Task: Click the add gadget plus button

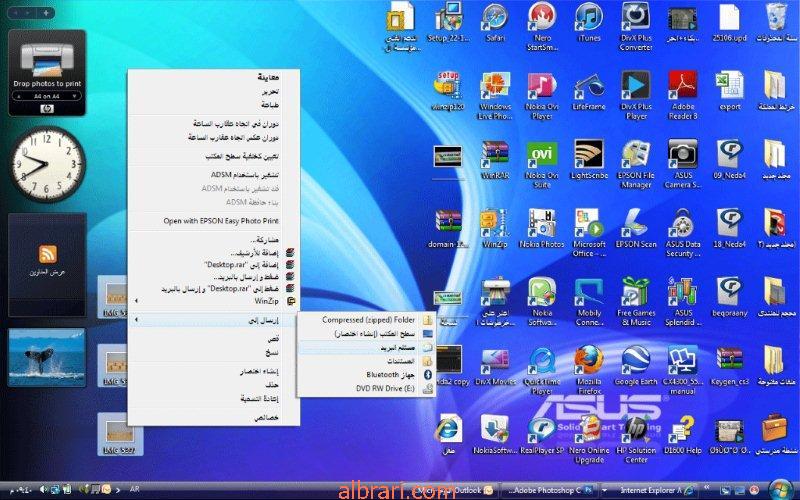Action: [x=46, y=13]
